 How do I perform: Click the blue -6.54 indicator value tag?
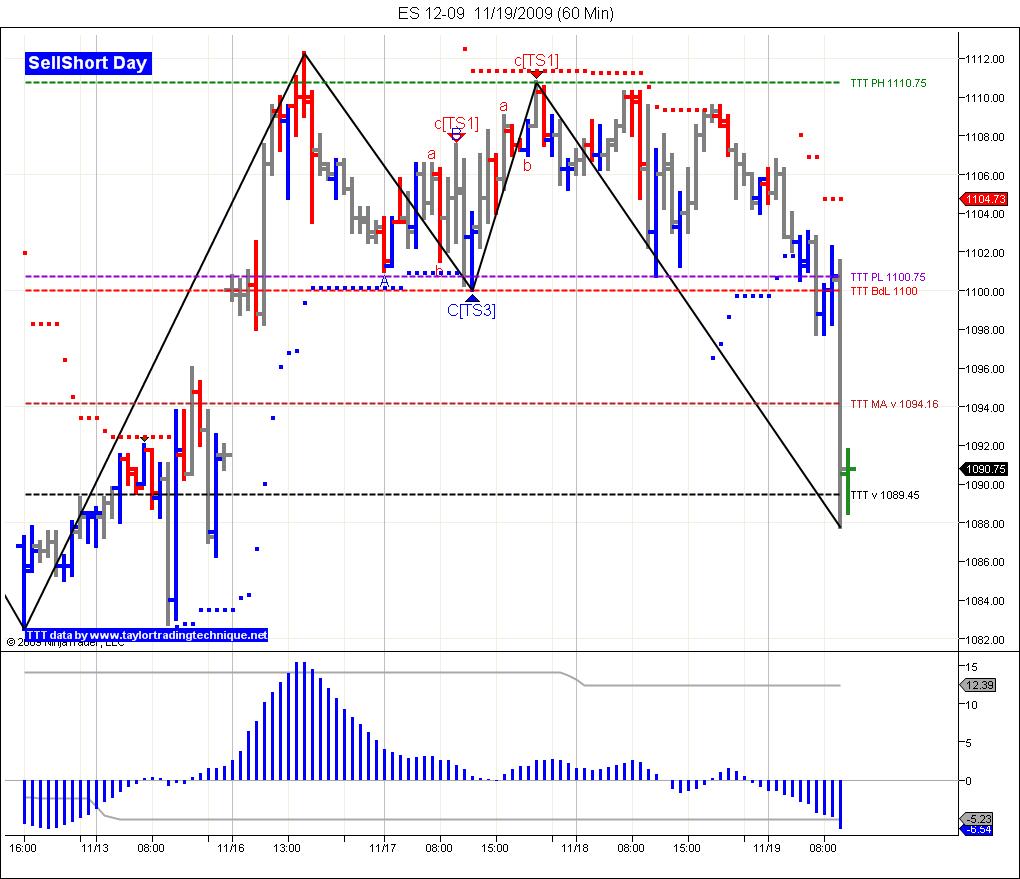click(x=977, y=830)
